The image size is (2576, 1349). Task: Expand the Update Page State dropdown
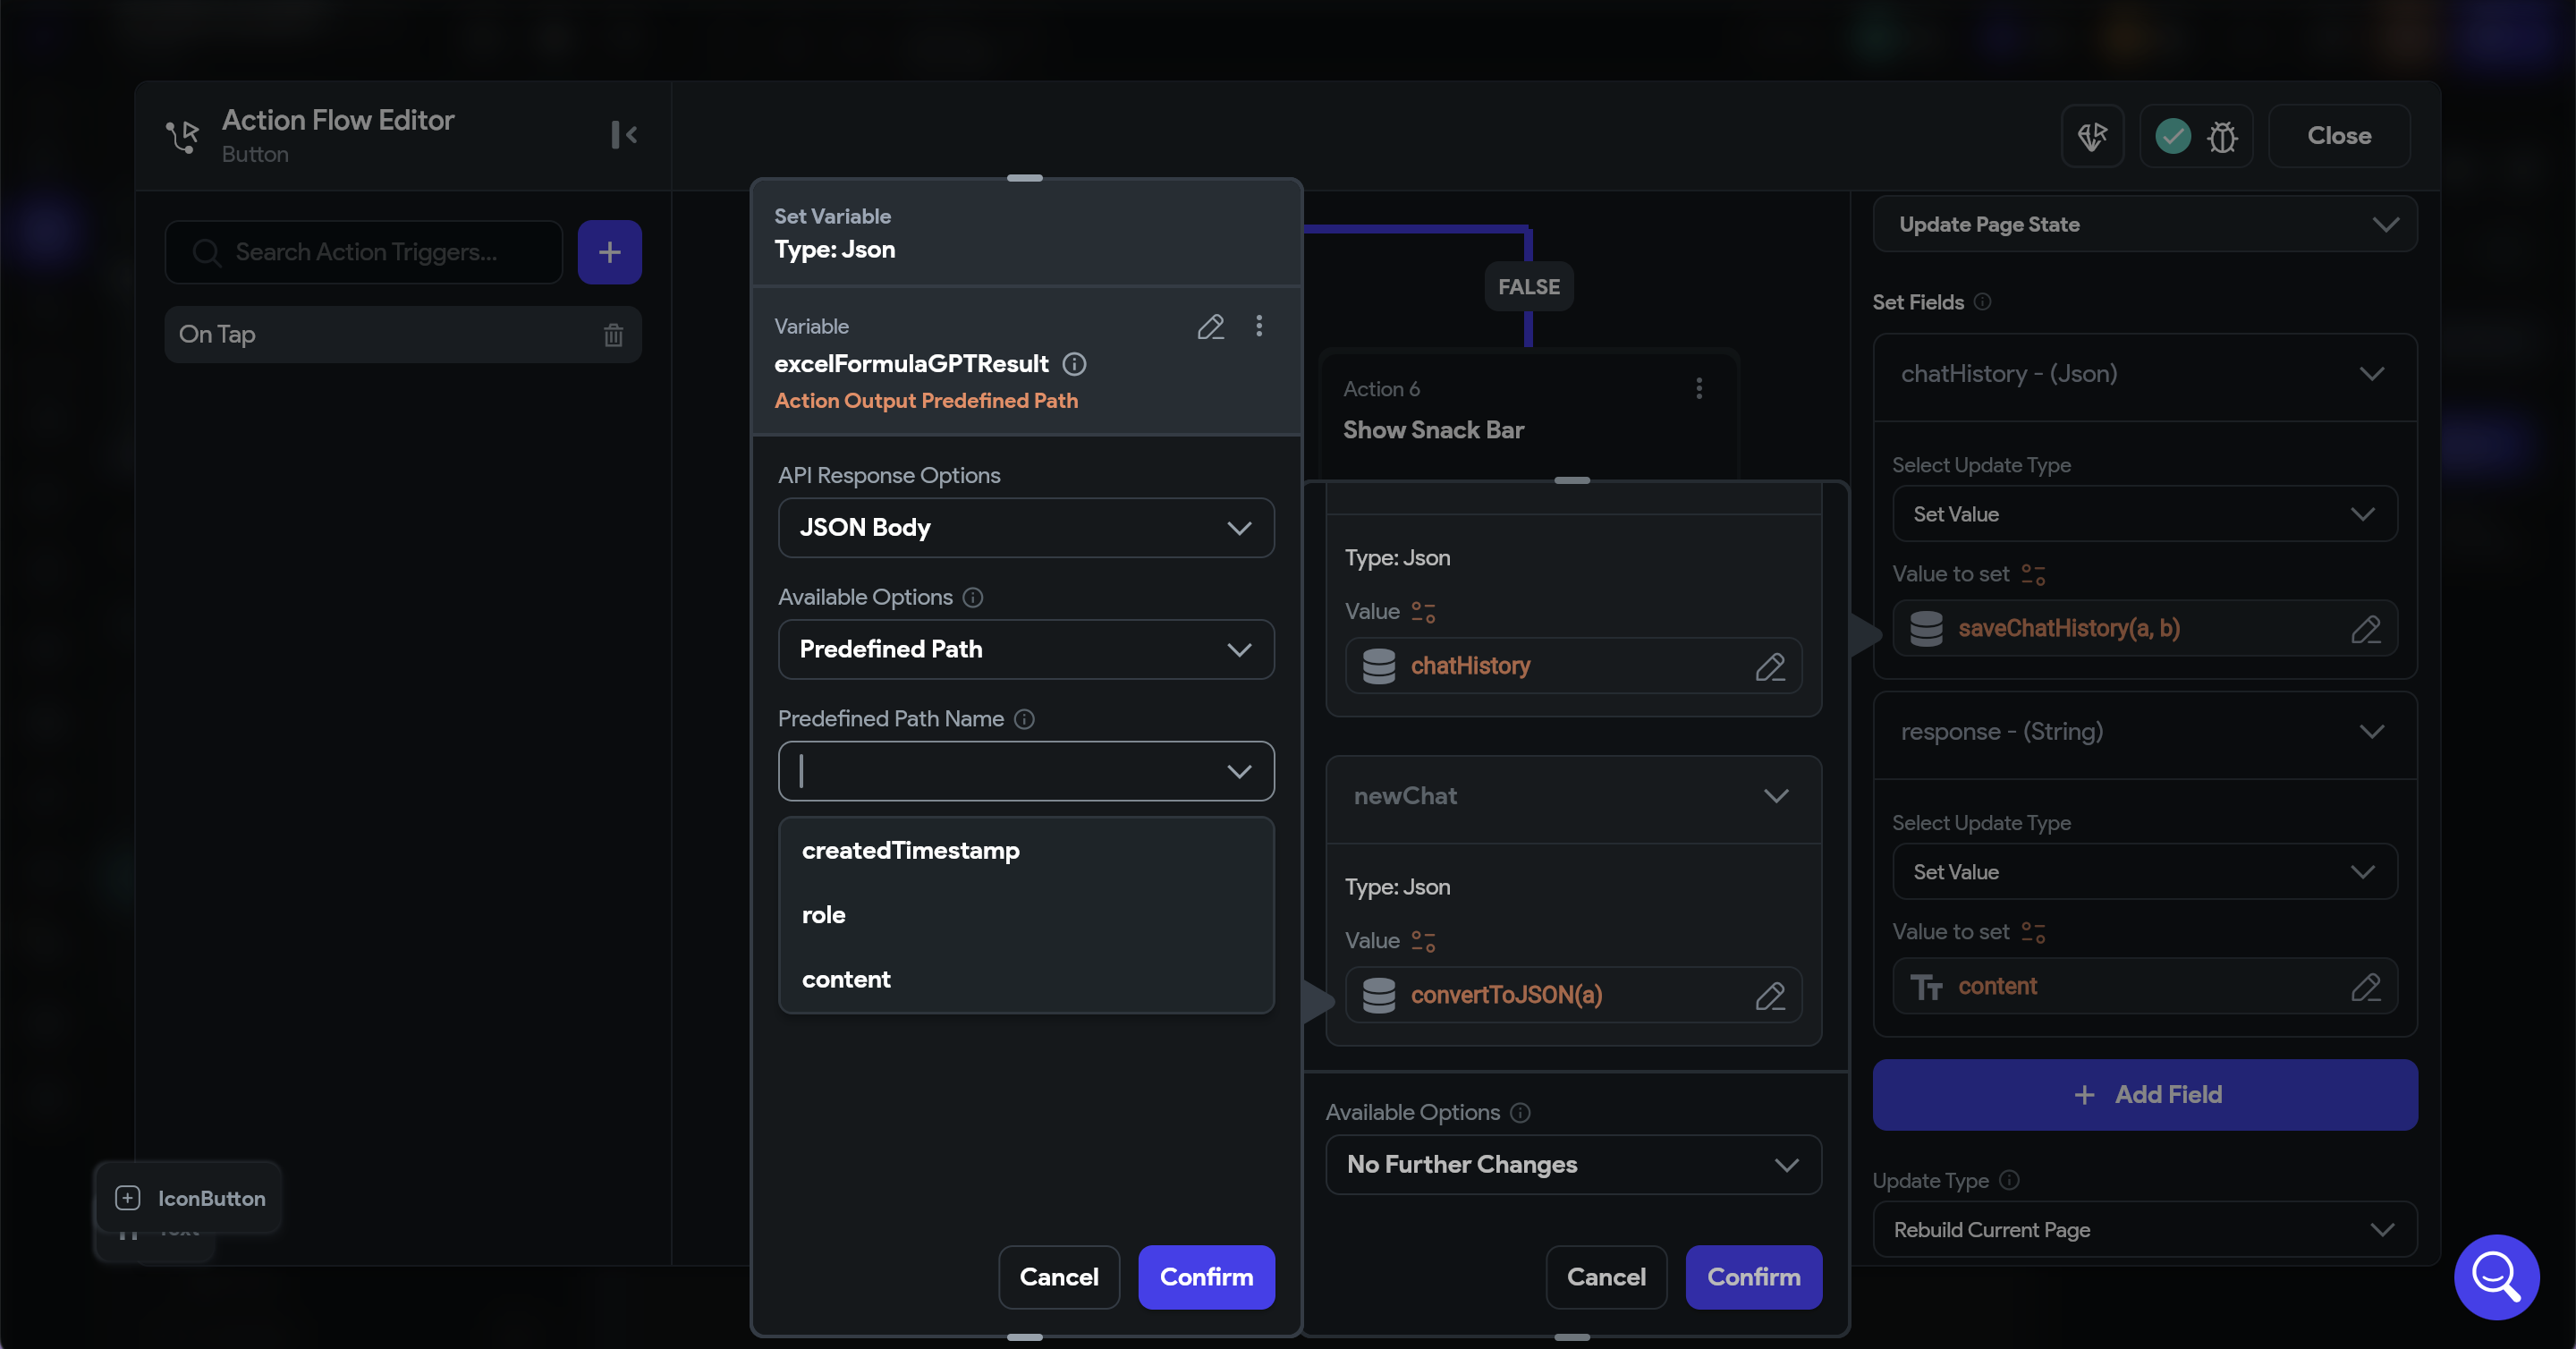(2145, 224)
